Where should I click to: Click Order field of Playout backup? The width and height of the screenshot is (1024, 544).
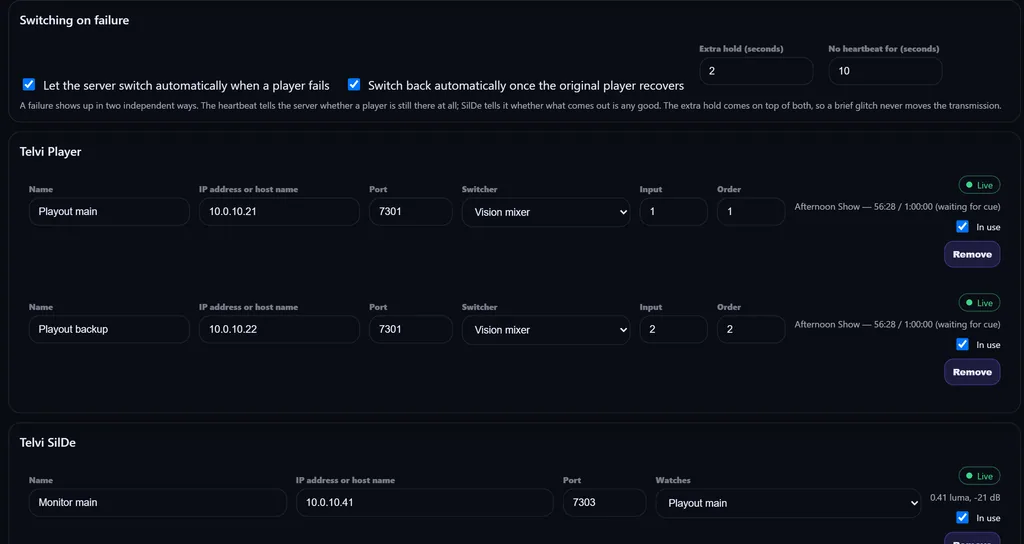point(751,329)
